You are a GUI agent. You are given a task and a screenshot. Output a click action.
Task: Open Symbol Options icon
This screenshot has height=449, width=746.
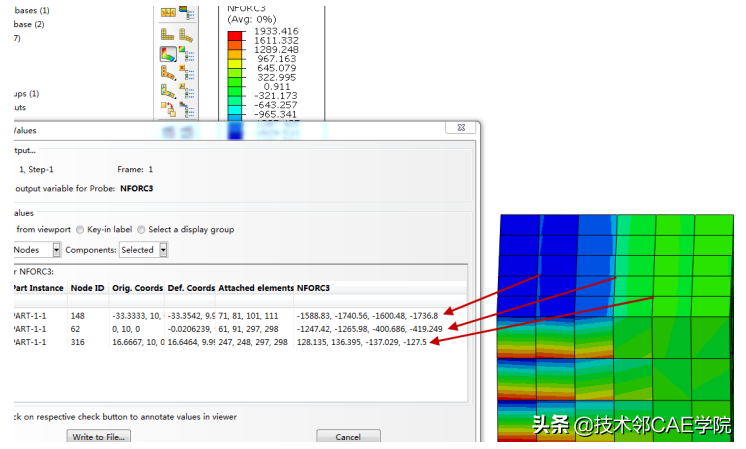[187, 73]
